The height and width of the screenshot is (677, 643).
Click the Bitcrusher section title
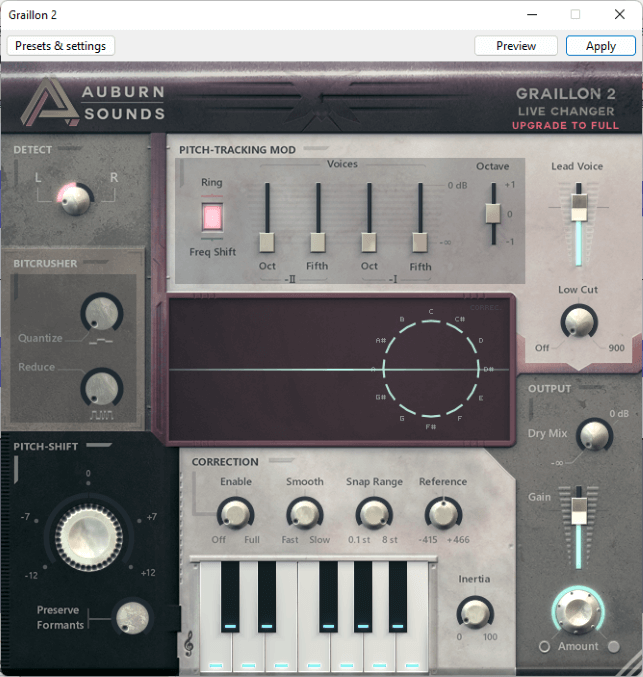pos(45,263)
